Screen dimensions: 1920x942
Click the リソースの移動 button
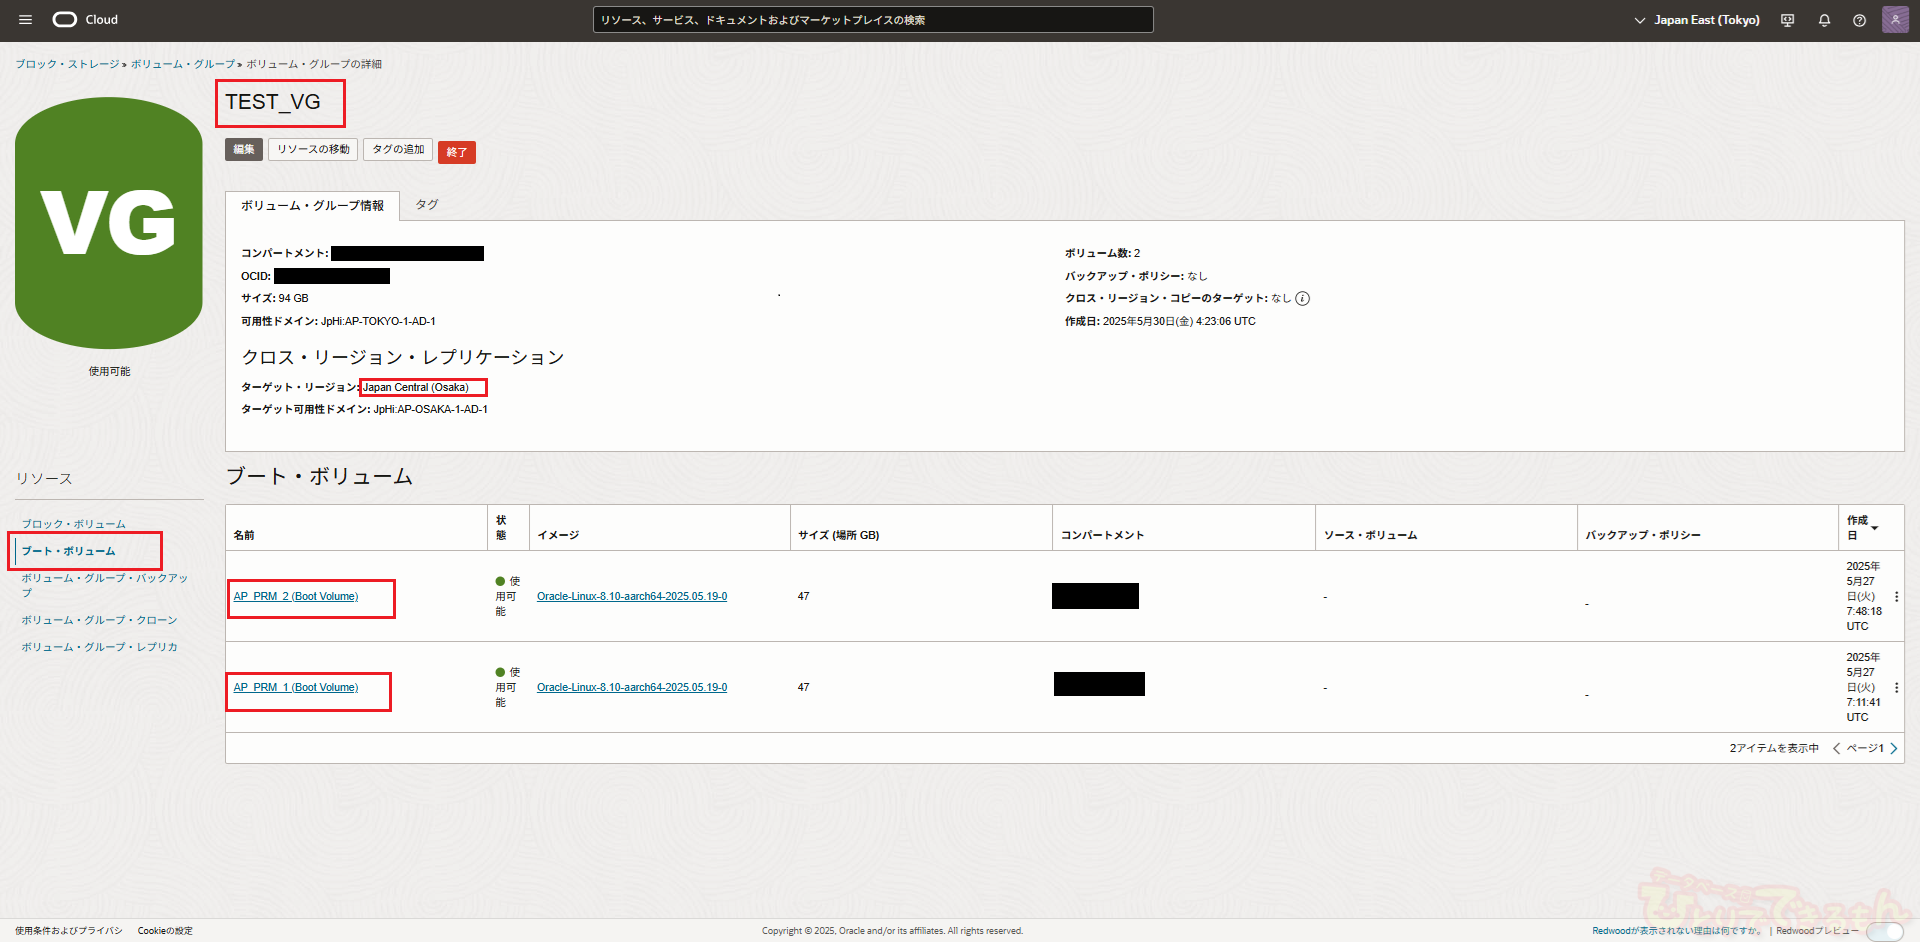click(313, 150)
